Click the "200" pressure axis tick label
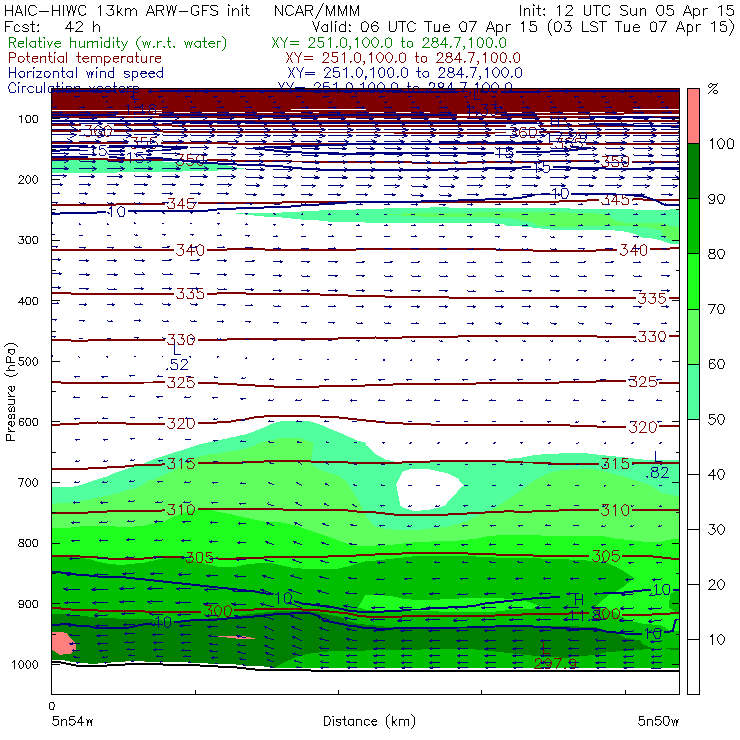Image resolution: width=740 pixels, height=740 pixels. (28, 180)
